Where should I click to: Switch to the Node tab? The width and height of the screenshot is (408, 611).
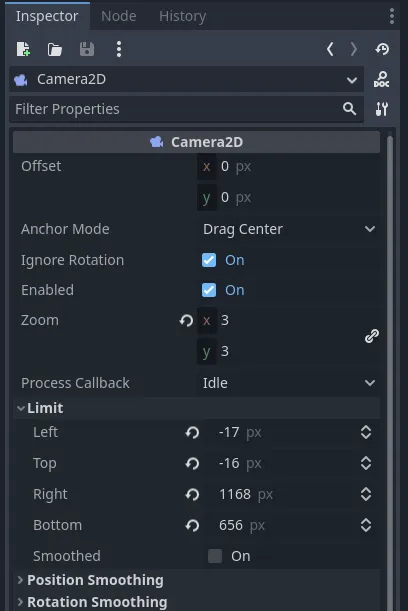click(119, 16)
